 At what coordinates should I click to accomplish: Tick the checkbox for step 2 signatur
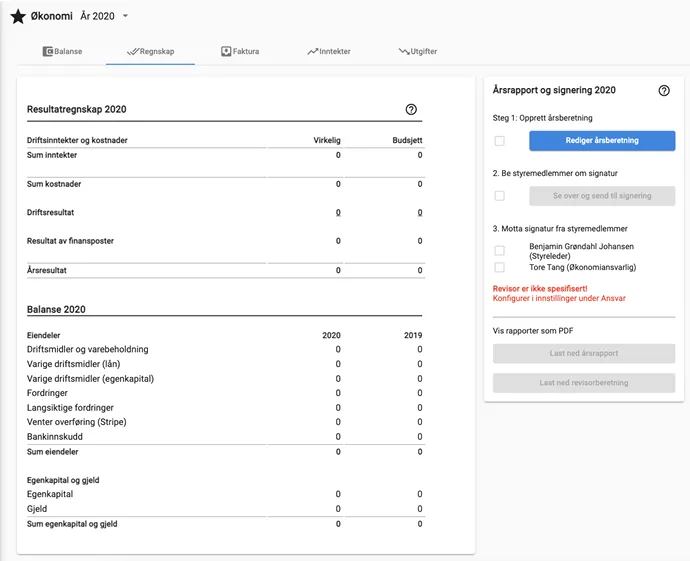click(x=499, y=196)
